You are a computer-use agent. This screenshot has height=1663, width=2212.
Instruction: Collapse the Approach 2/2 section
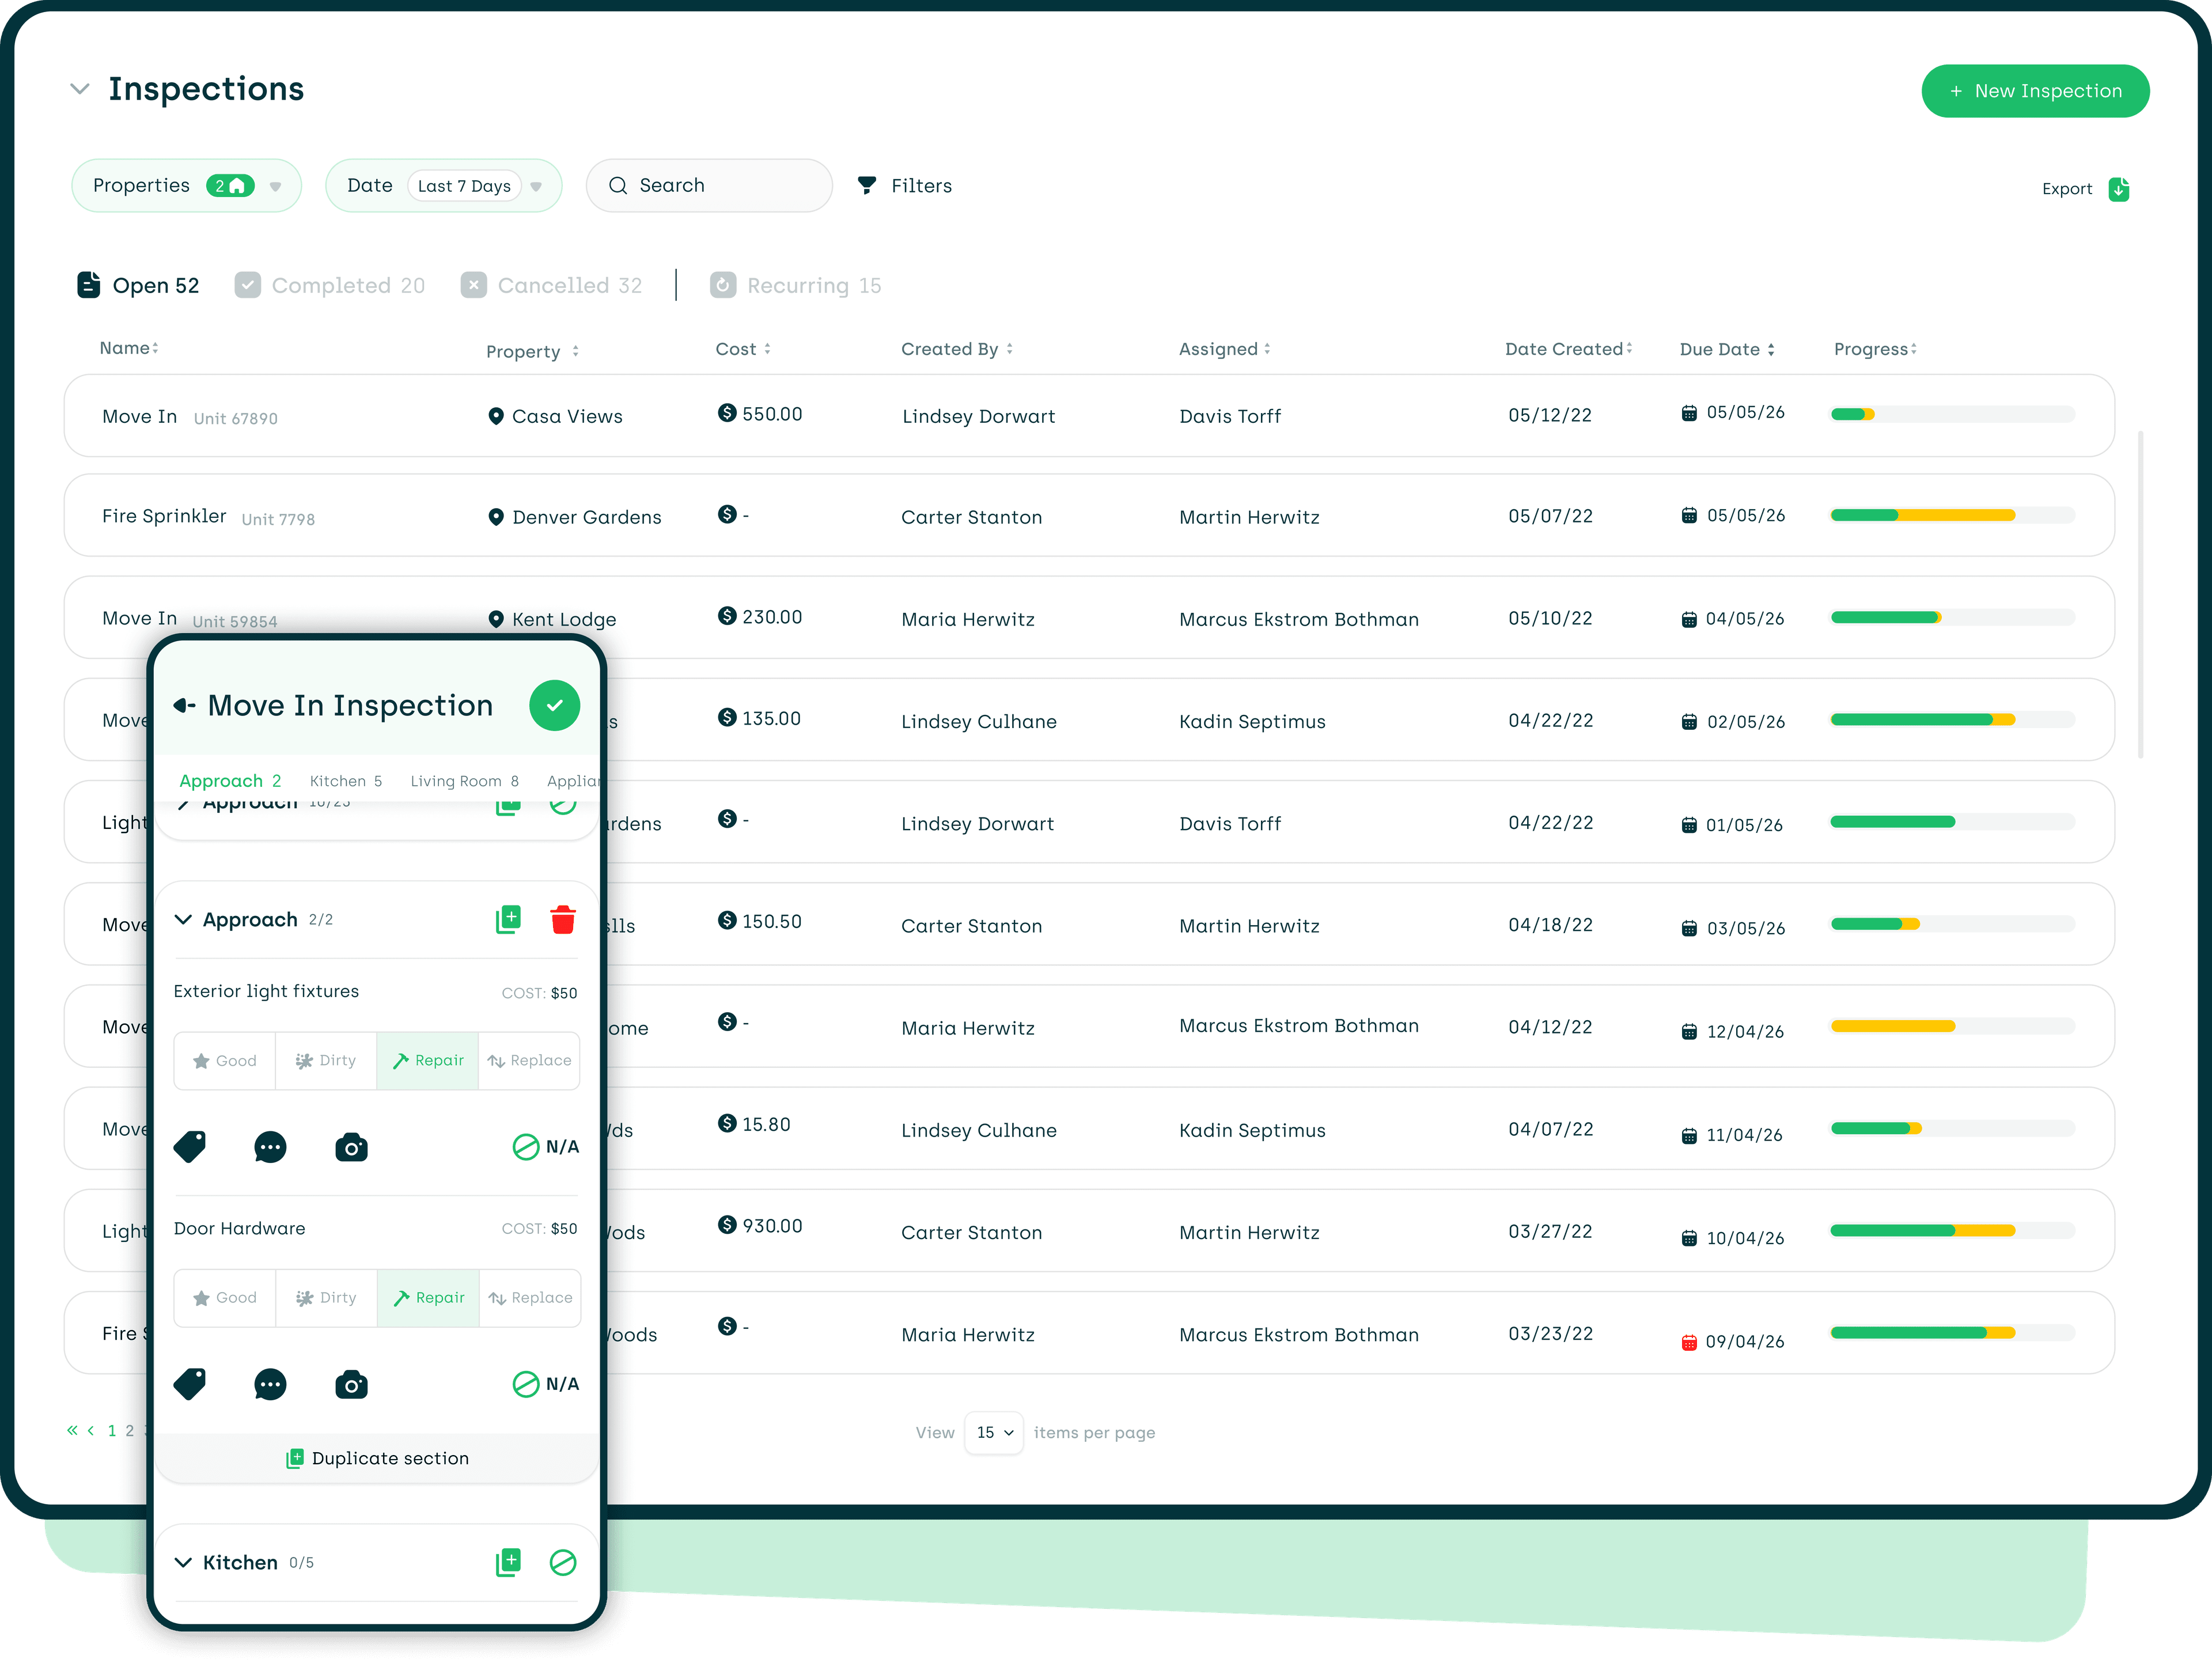(x=184, y=919)
